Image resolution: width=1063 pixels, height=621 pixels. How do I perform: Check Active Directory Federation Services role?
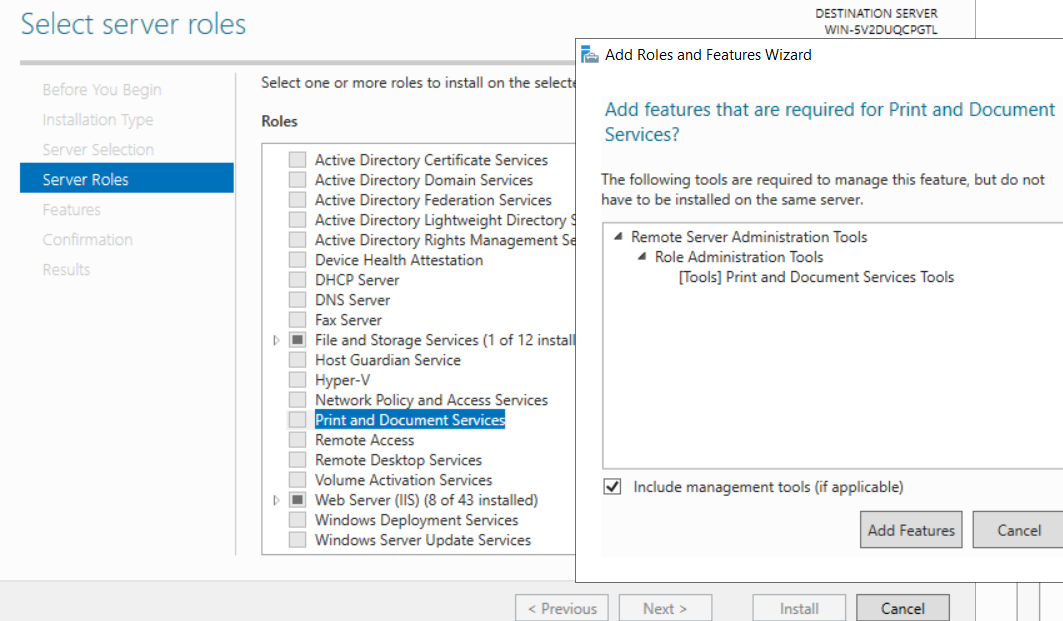coord(297,200)
